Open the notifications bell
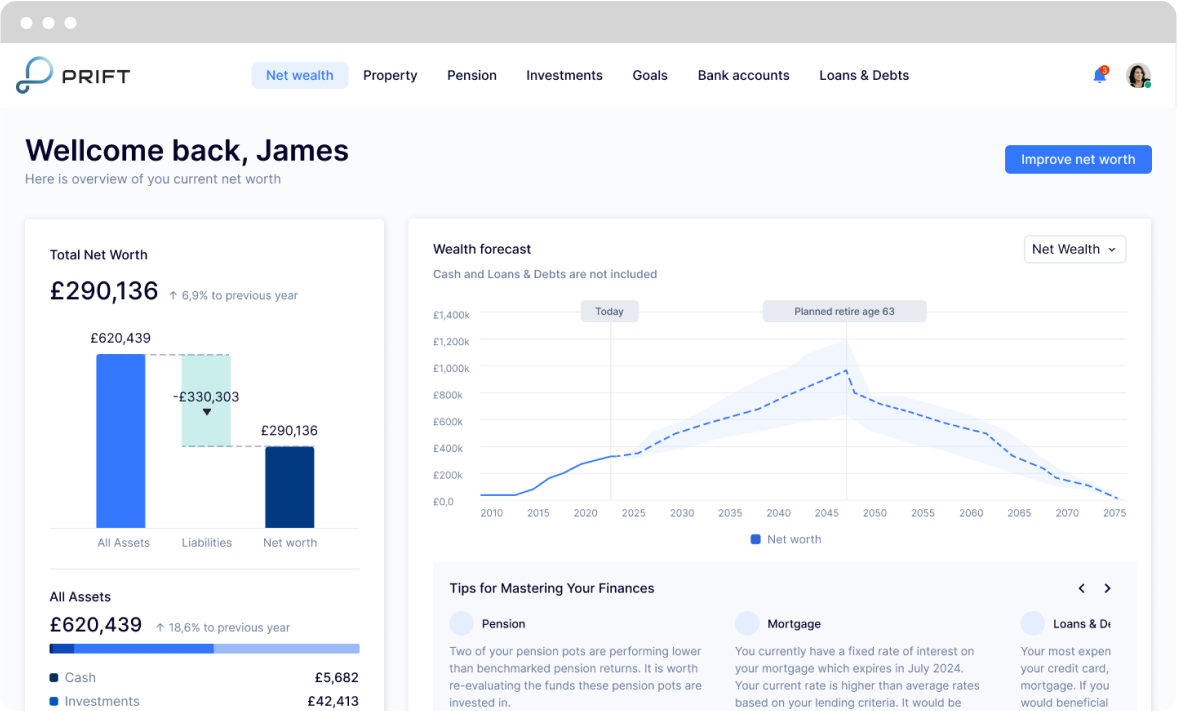 [1099, 75]
